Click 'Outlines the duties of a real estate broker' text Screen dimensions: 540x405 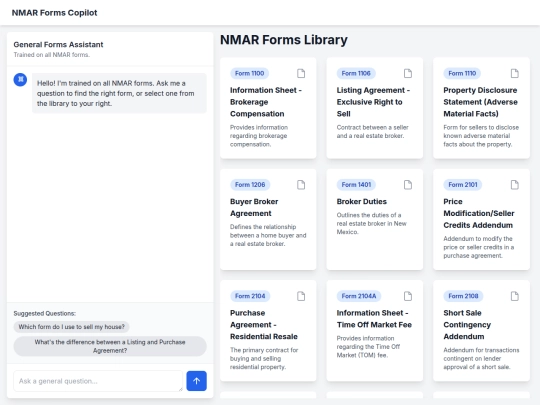(372, 224)
